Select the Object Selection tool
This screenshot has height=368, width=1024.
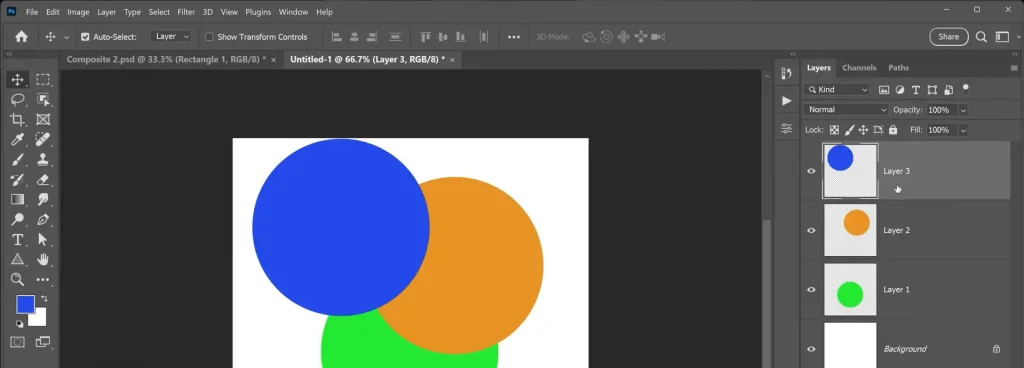[43, 100]
